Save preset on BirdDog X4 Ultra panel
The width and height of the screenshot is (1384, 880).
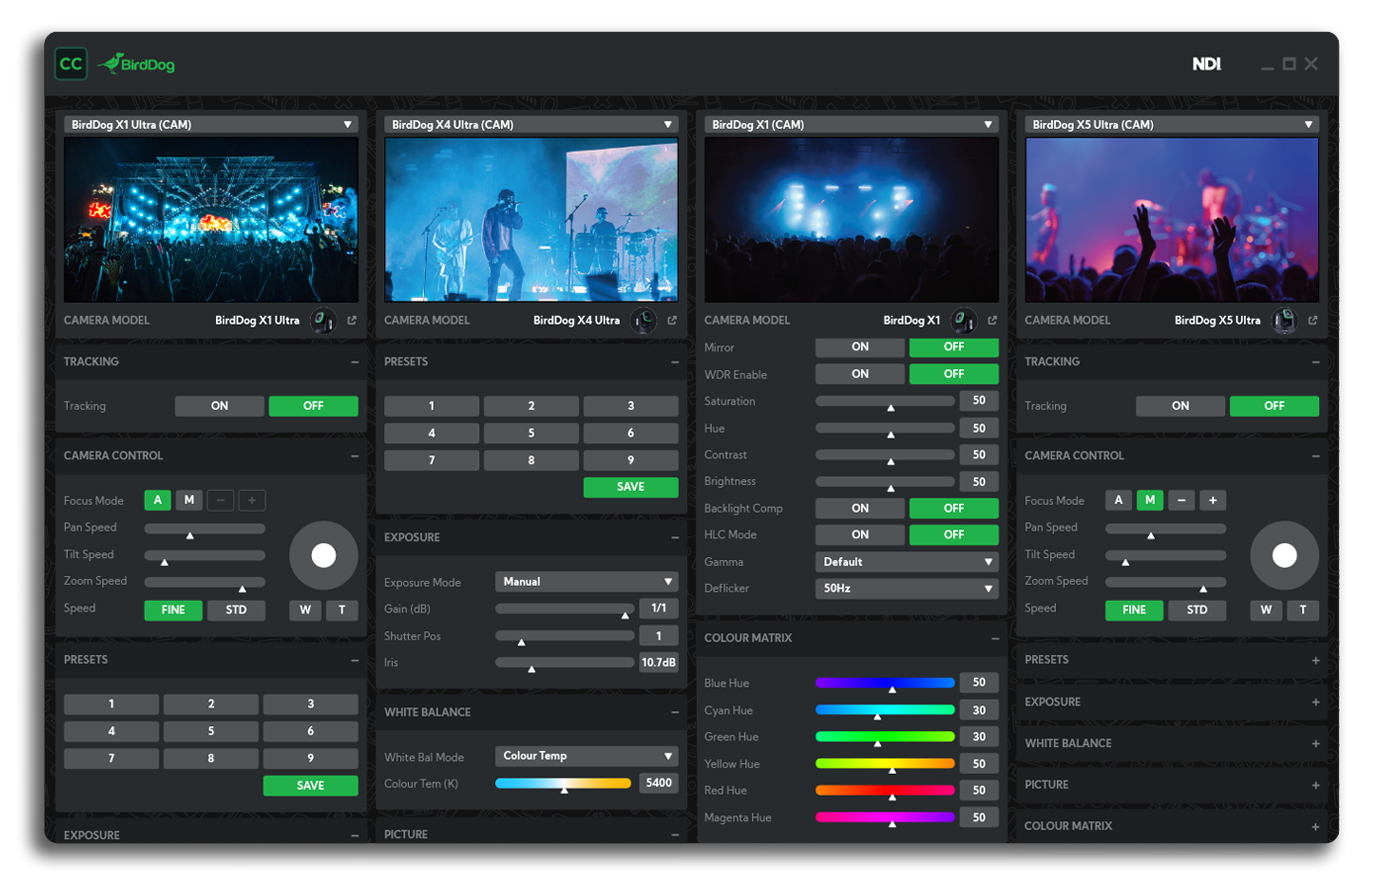630,487
